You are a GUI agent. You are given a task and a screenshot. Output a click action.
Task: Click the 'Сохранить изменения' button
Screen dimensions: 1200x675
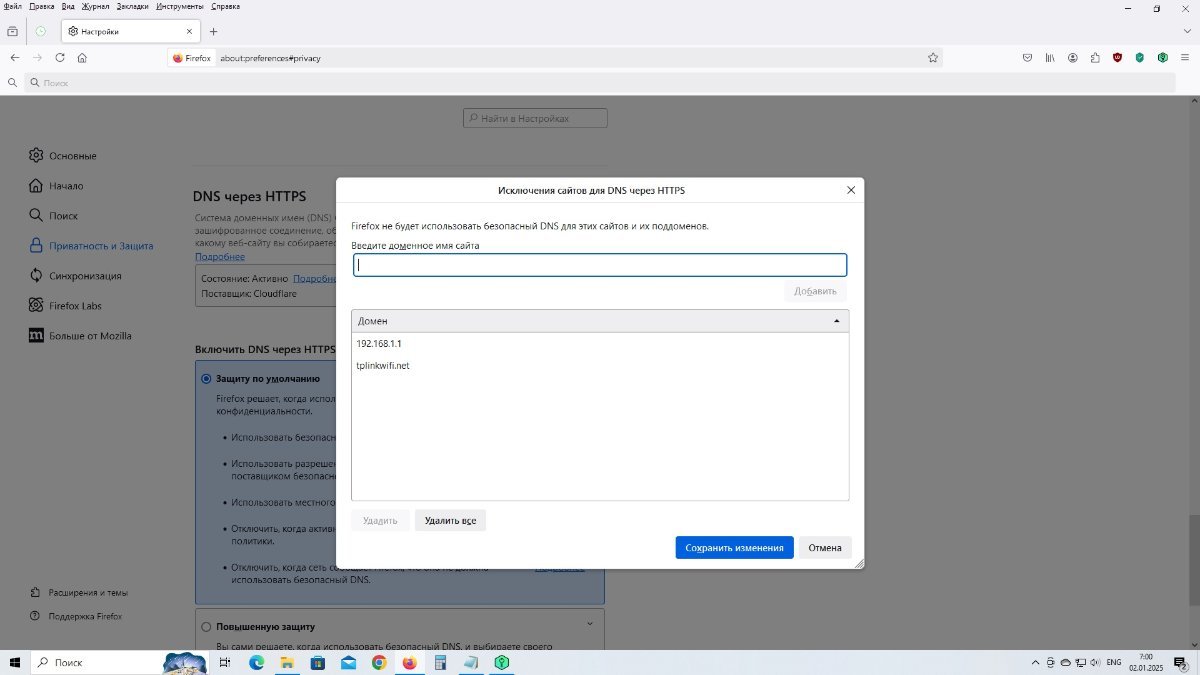pyautogui.click(x=734, y=548)
